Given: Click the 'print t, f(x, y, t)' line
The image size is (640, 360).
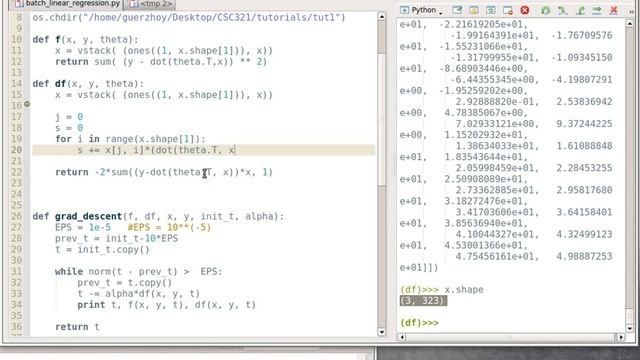Looking at the screenshot, I should click(166, 304).
